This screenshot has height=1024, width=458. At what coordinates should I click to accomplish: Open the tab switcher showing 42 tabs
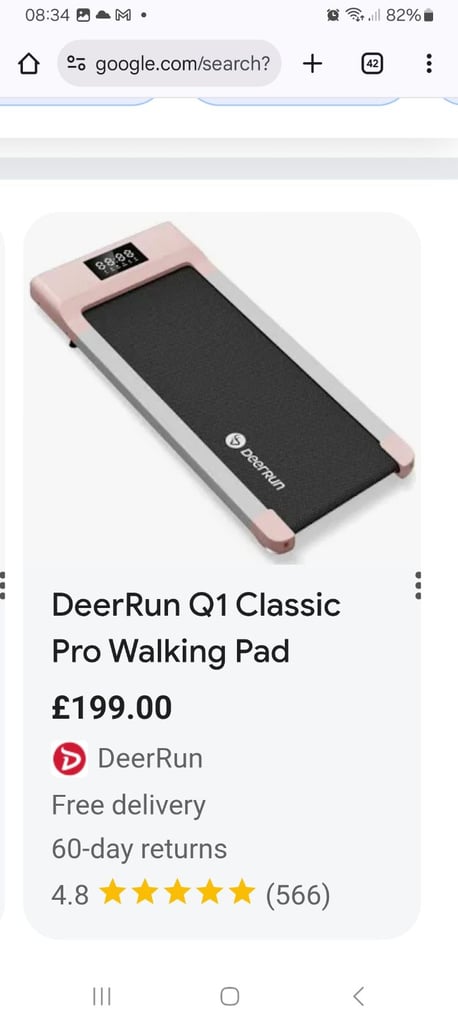(372, 63)
